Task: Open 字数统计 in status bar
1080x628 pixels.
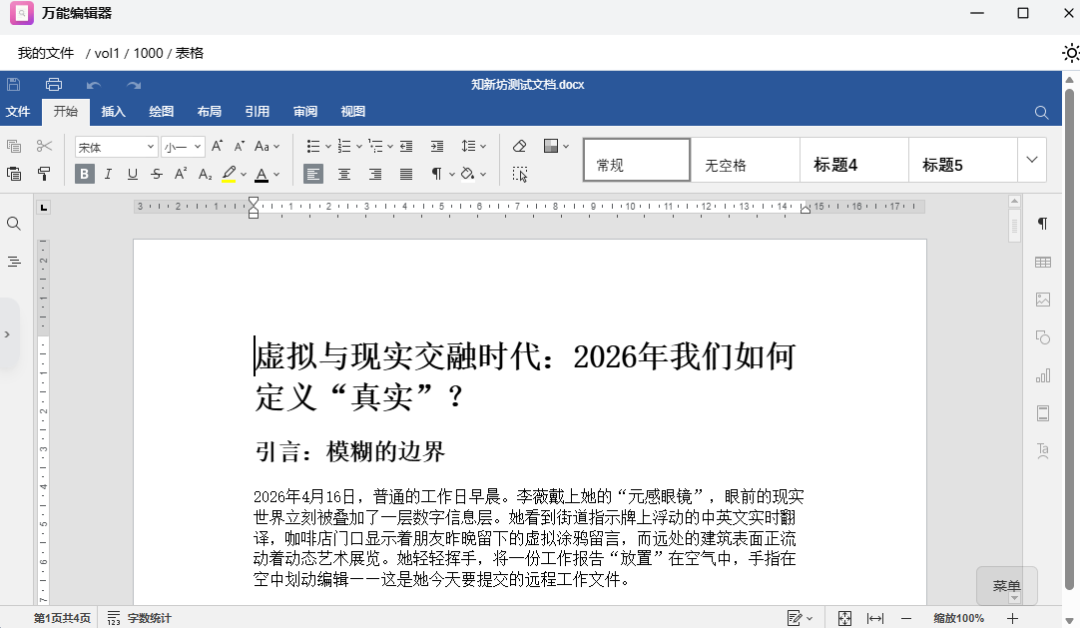Action: pos(139,618)
